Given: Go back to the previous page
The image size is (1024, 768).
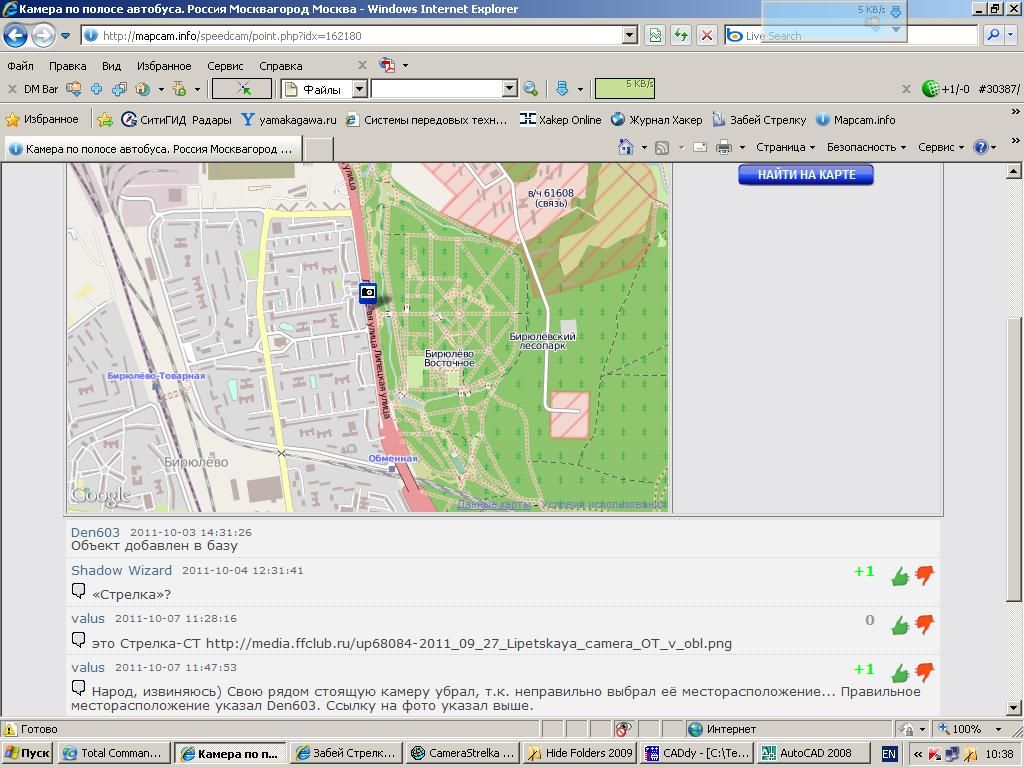Looking at the screenshot, I should click(16, 35).
